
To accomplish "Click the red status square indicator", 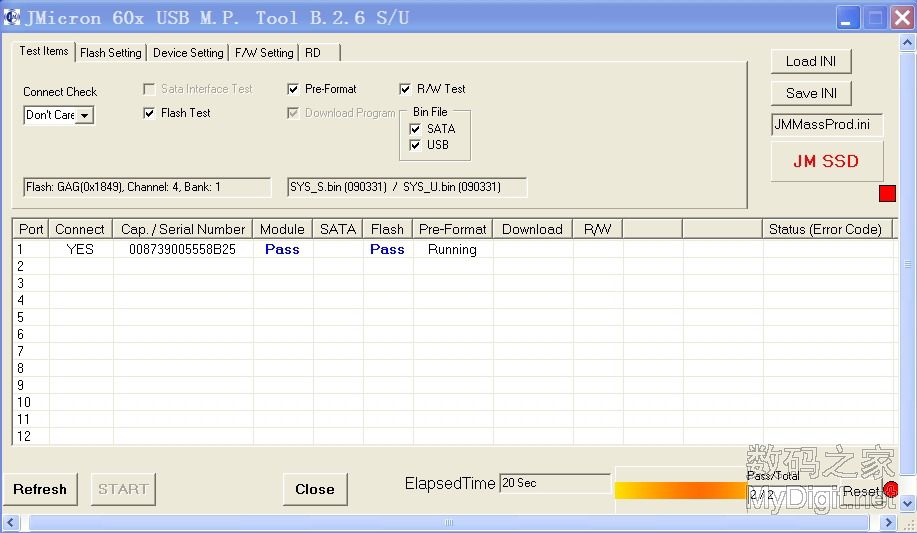I will tap(887, 193).
